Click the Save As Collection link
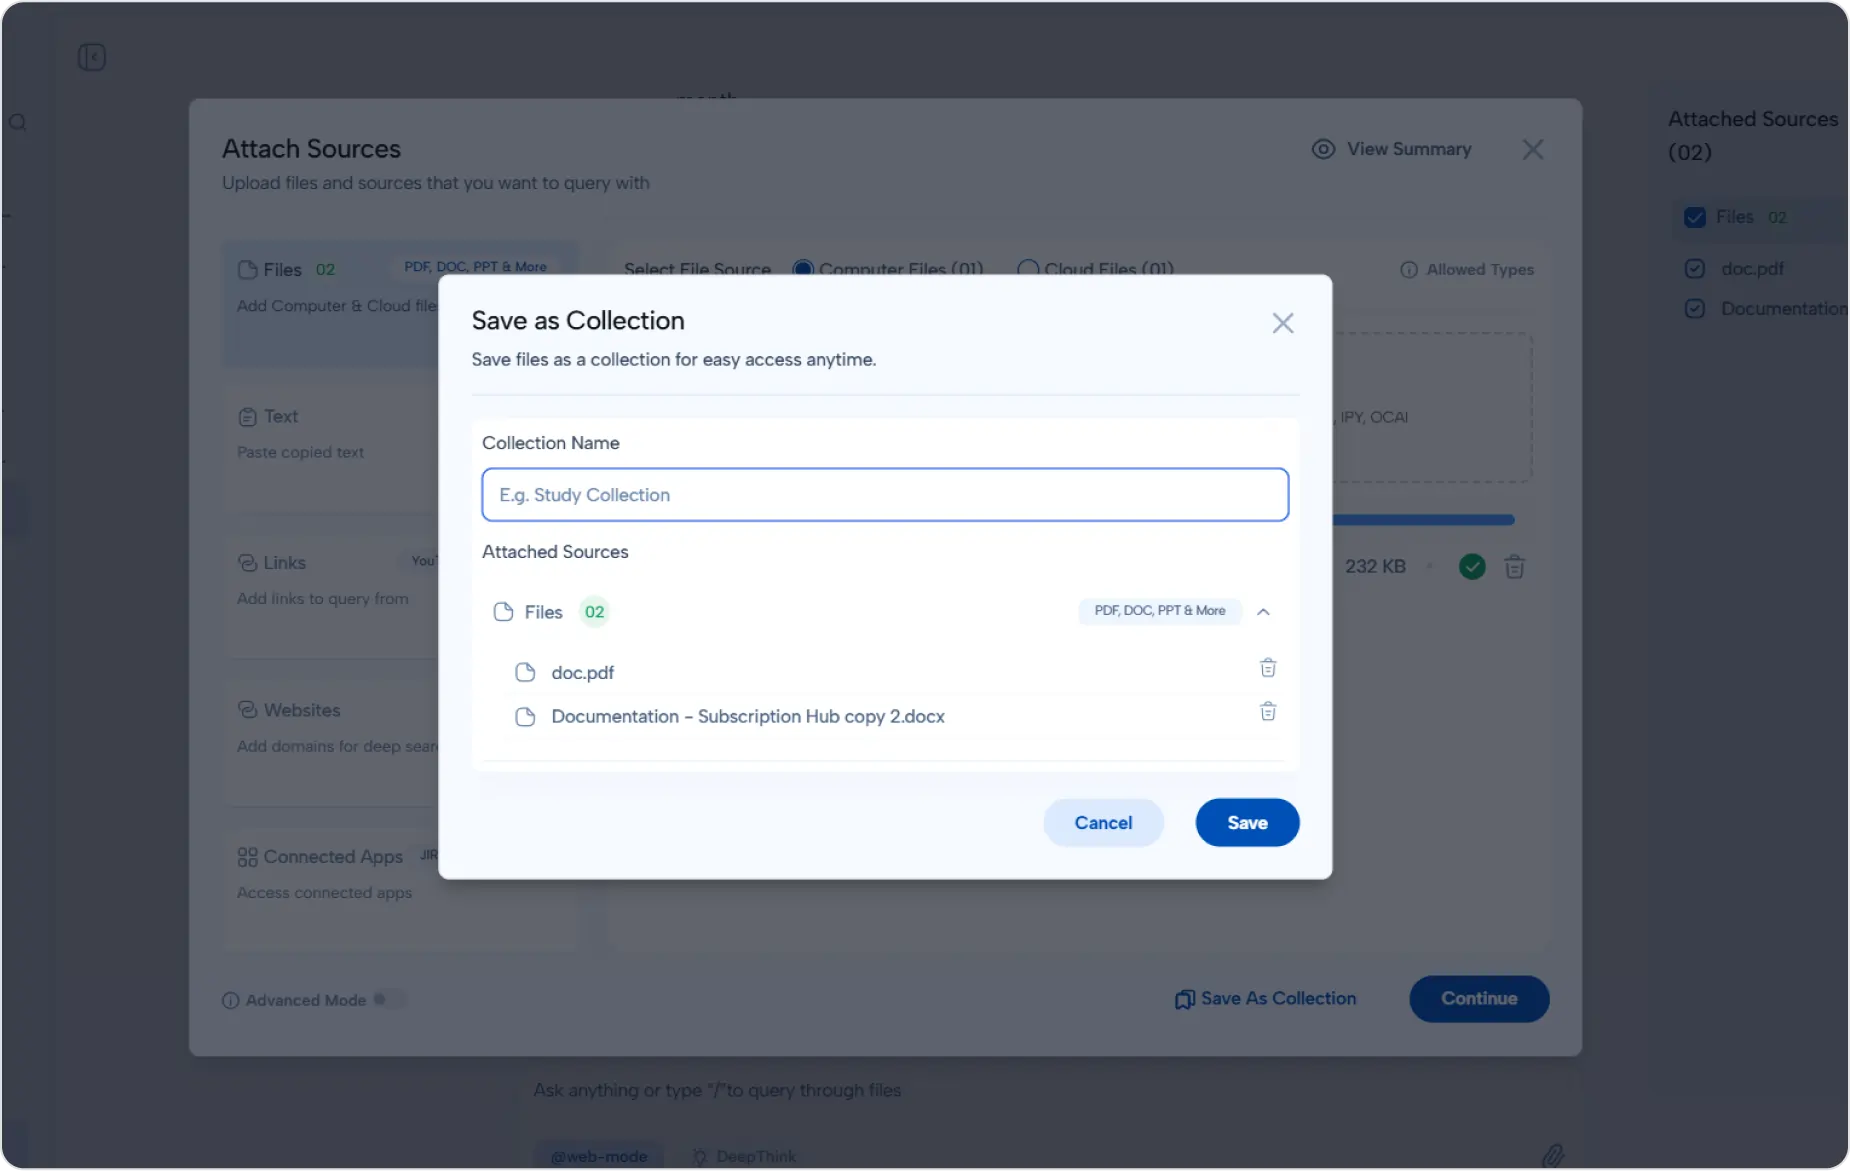Viewport: 1850px width, 1171px height. [1265, 999]
